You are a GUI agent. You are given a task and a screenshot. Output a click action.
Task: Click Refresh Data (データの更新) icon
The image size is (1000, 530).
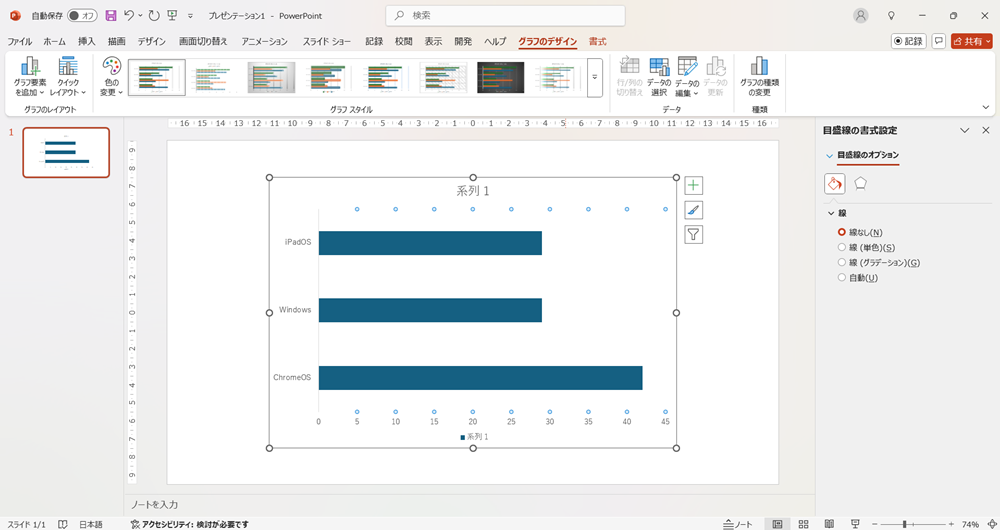716,77
